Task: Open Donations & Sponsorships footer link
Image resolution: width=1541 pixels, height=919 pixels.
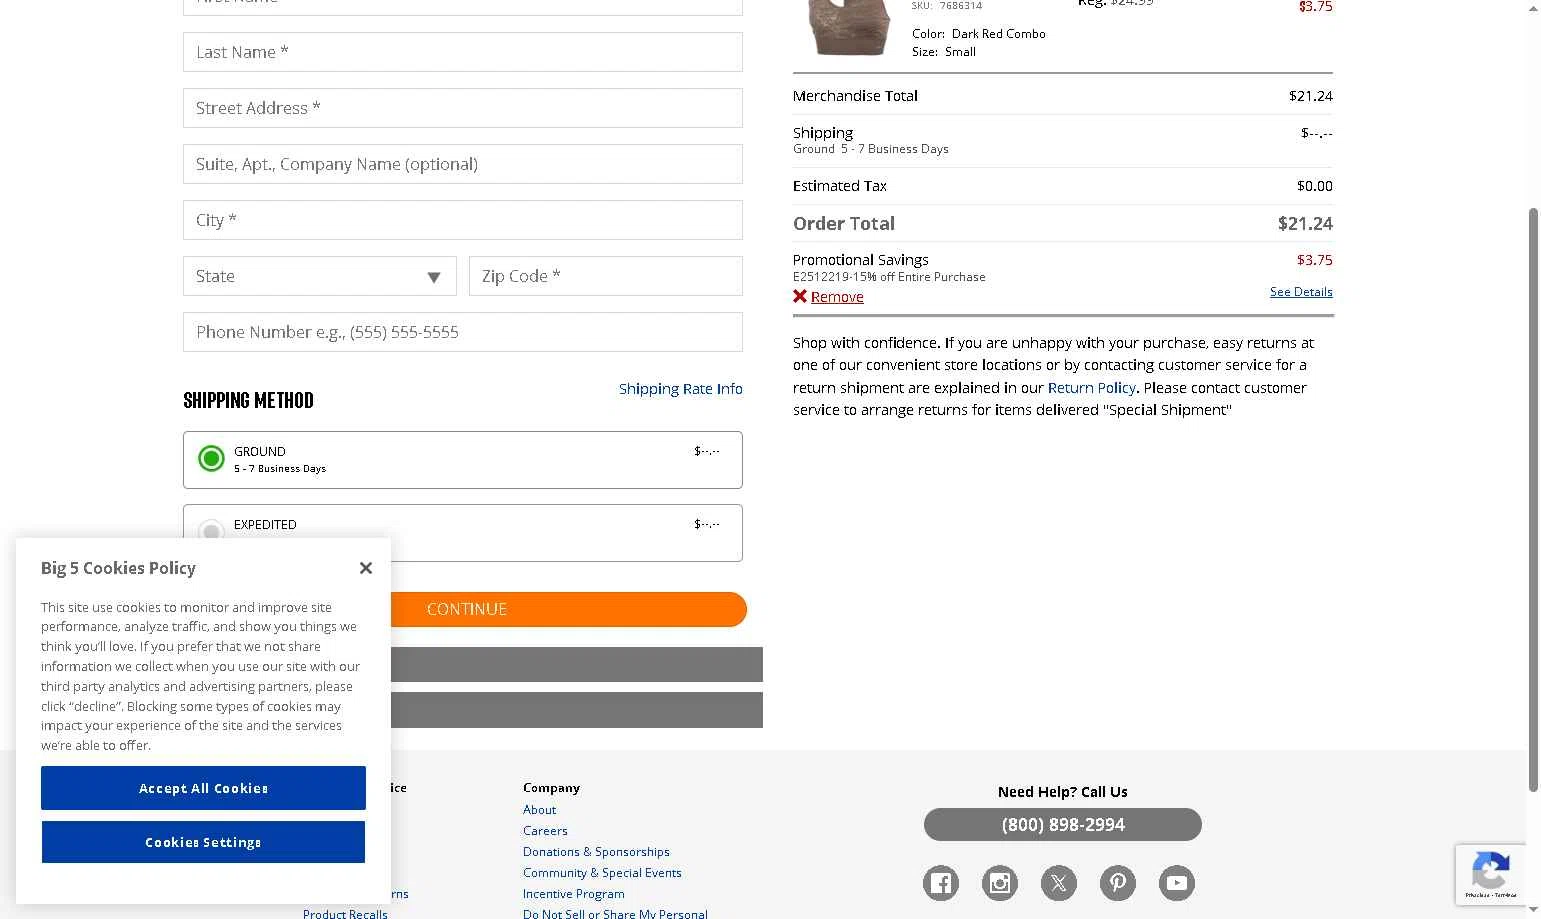Action: click(596, 852)
